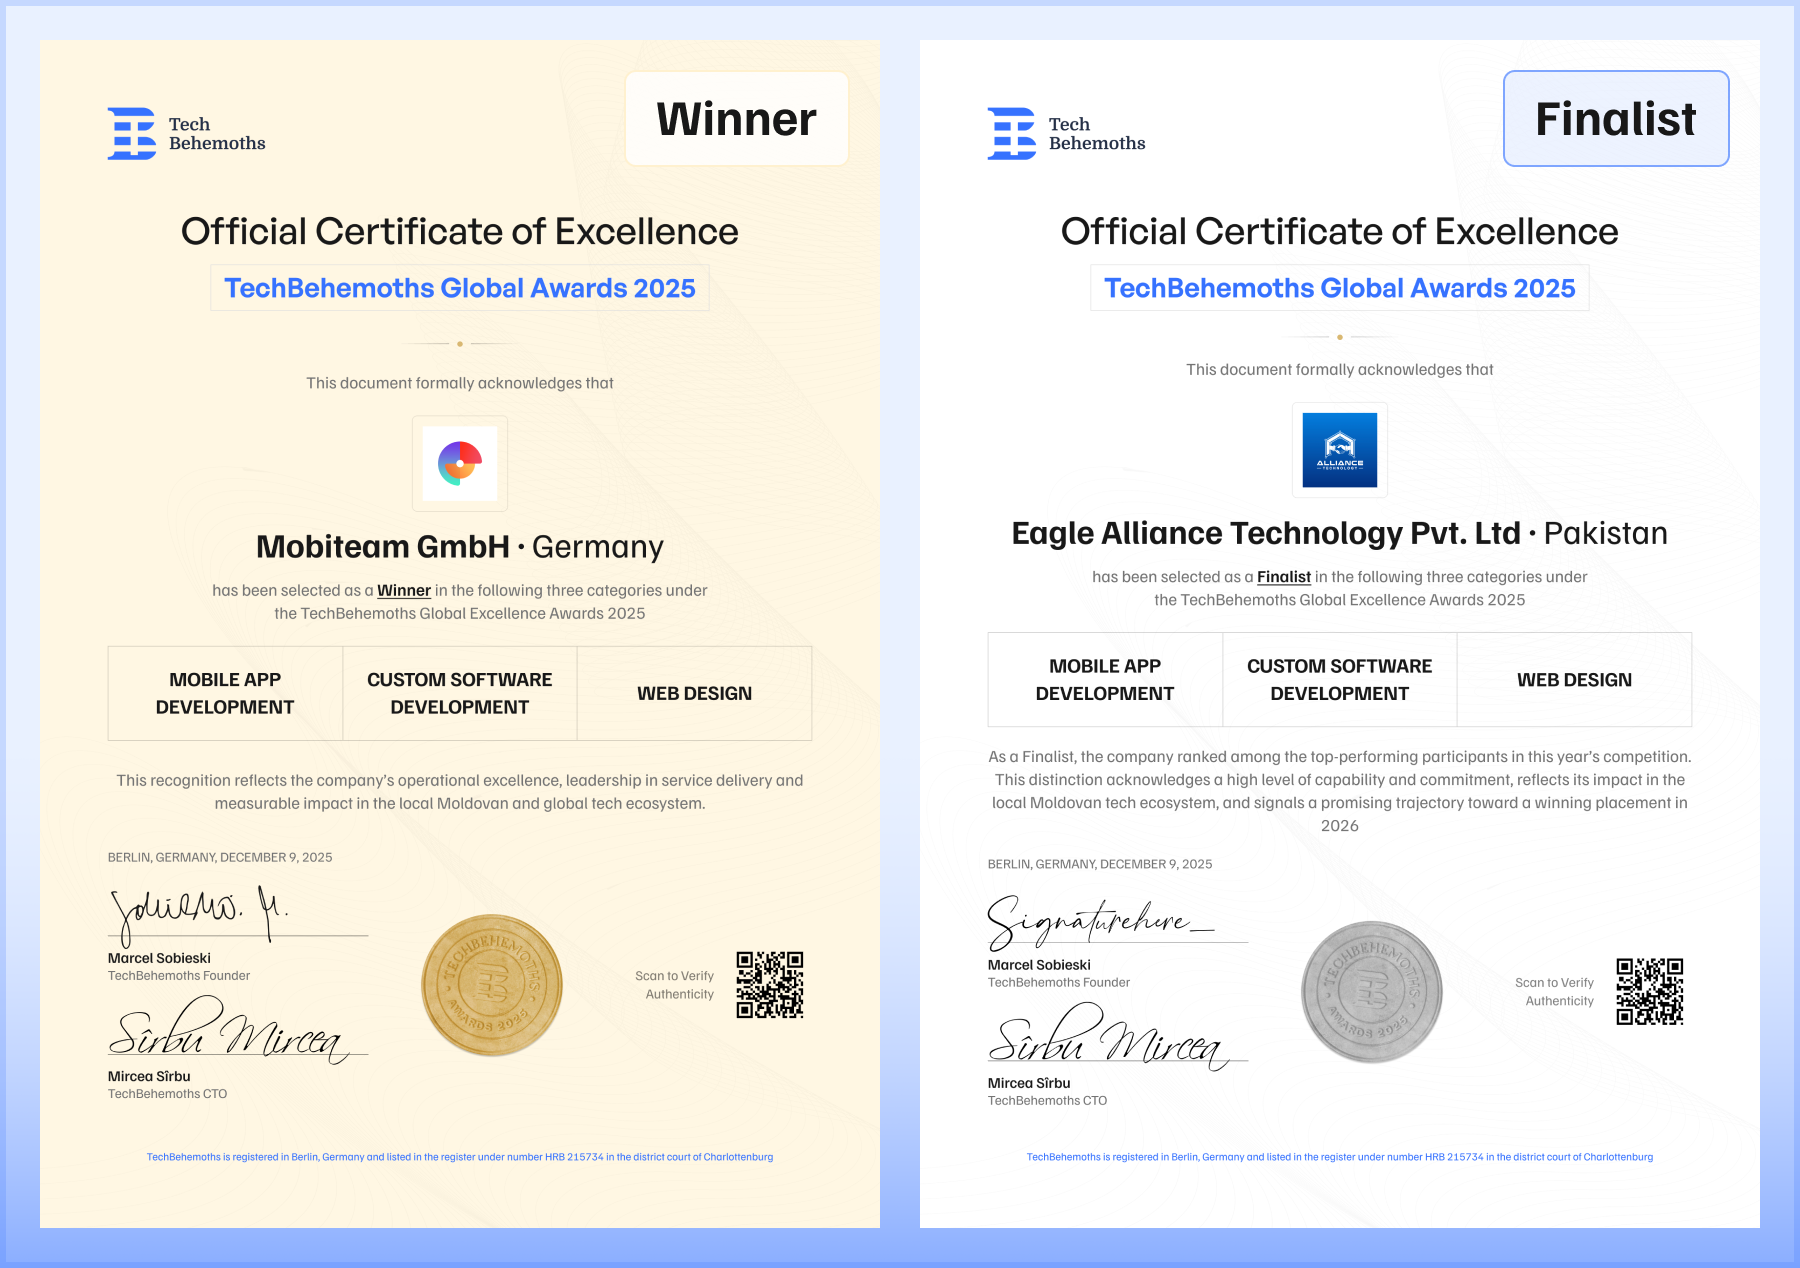This screenshot has width=1800, height=1268.
Task: Select the Finalist badge in the top right
Action: (x=1615, y=118)
